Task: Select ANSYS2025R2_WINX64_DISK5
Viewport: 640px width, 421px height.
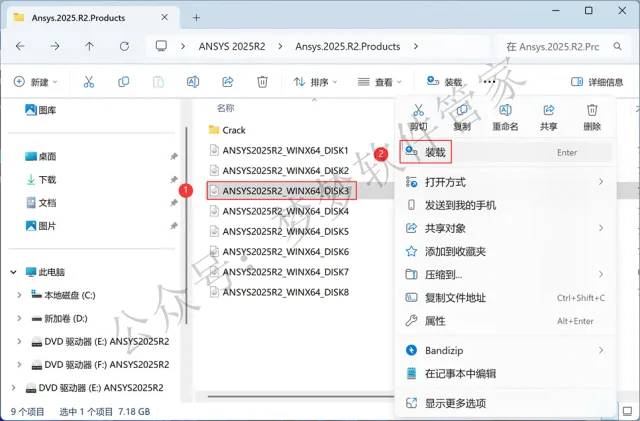Action: [x=279, y=231]
